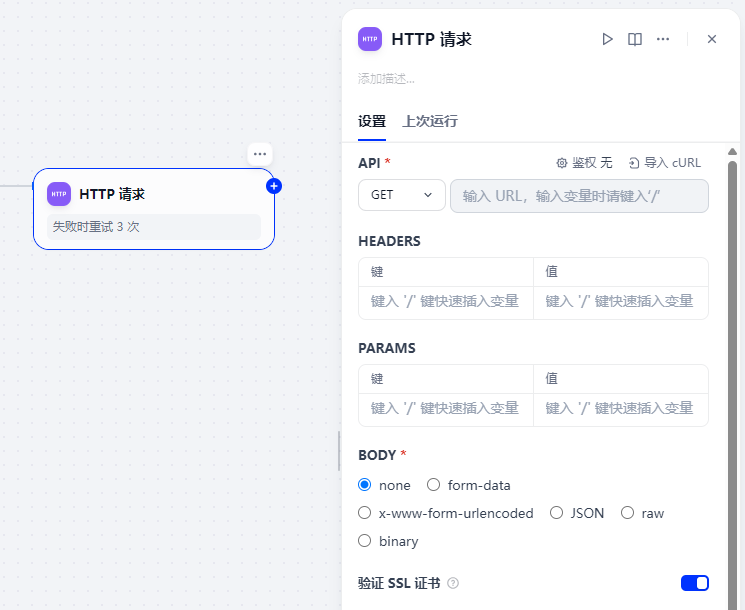Click scrollbar up arrow

coord(732,152)
